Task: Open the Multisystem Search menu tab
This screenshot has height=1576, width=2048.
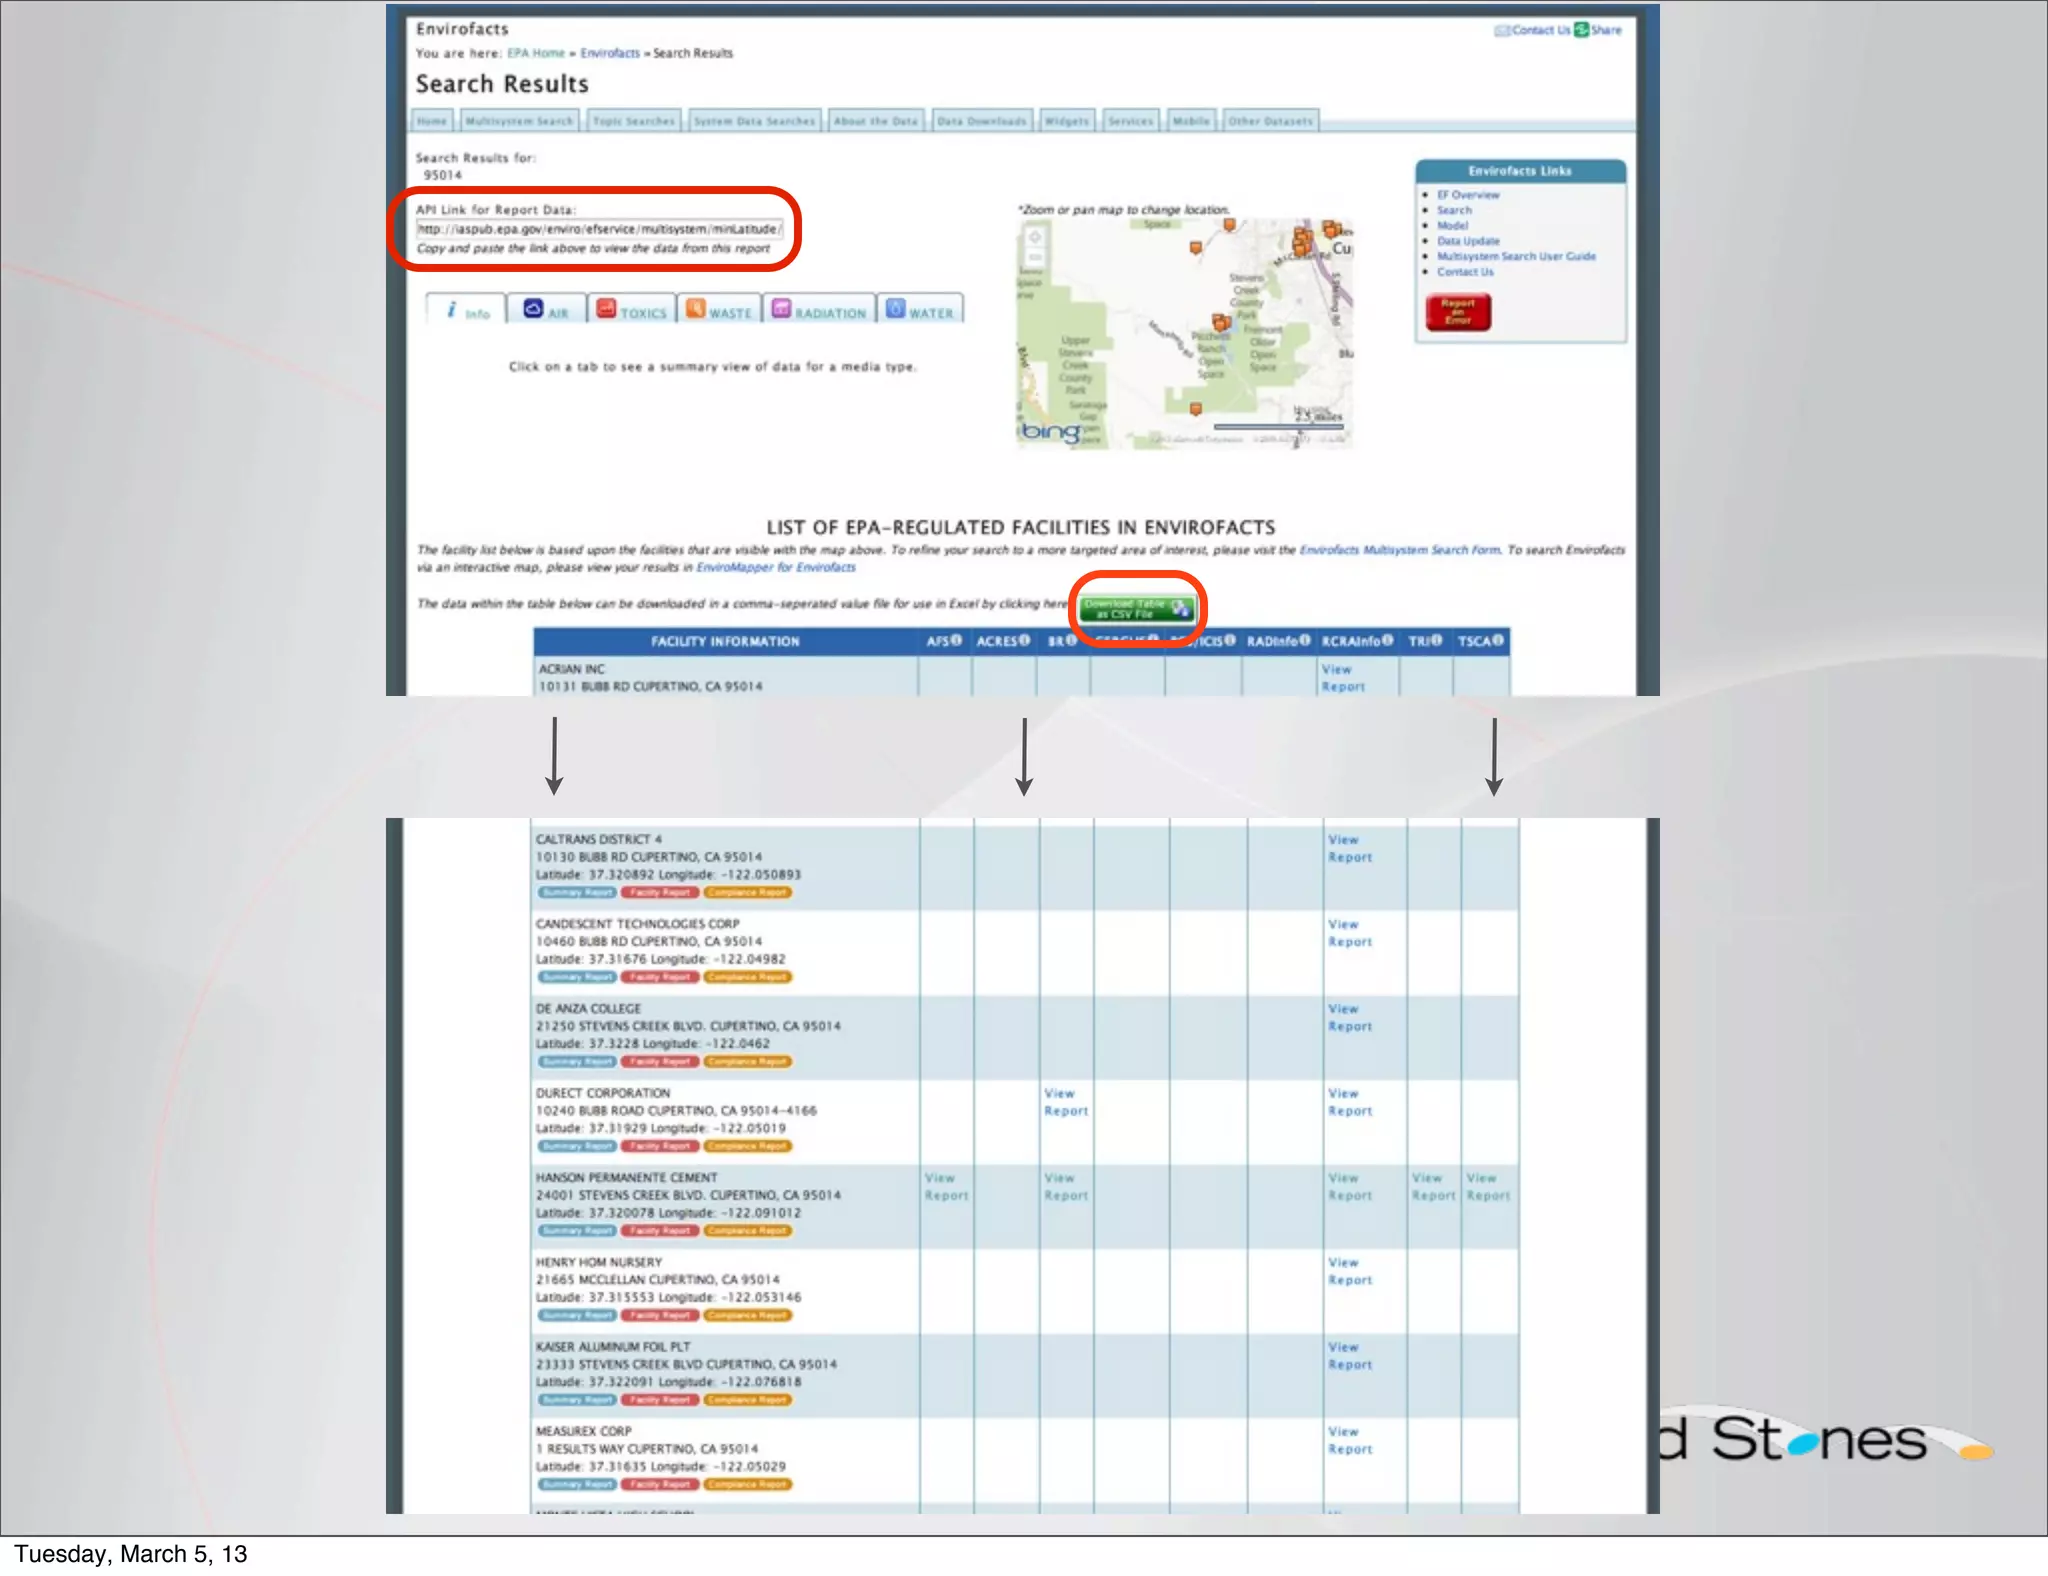Action: pos(519,121)
